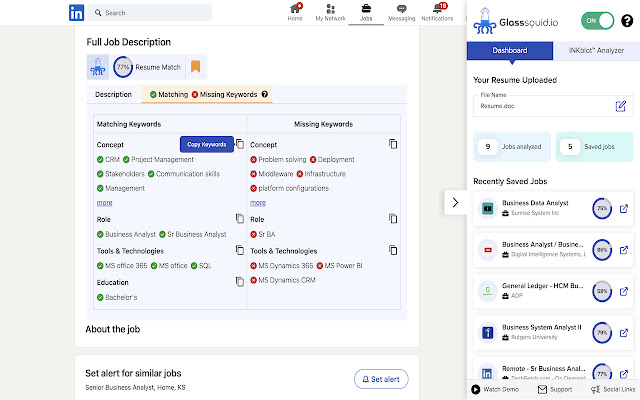
Task: Switch to the Description tab
Action: click(113, 94)
